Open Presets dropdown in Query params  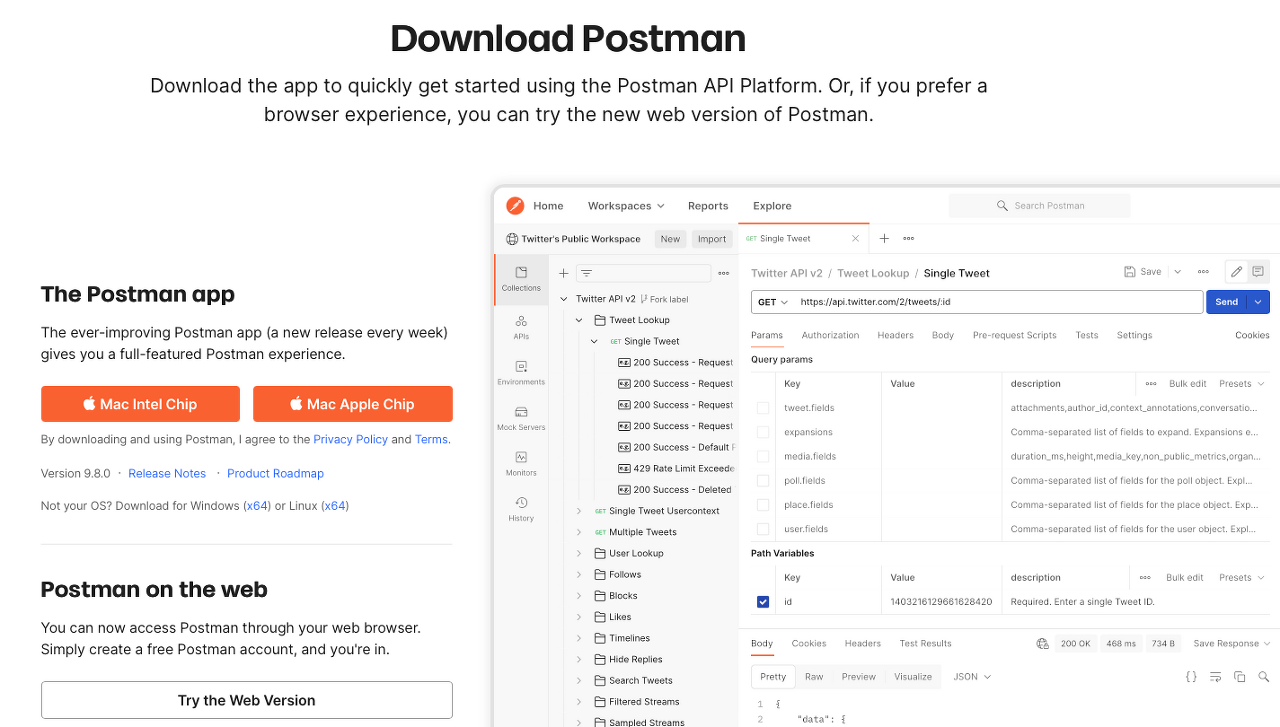(x=1241, y=384)
